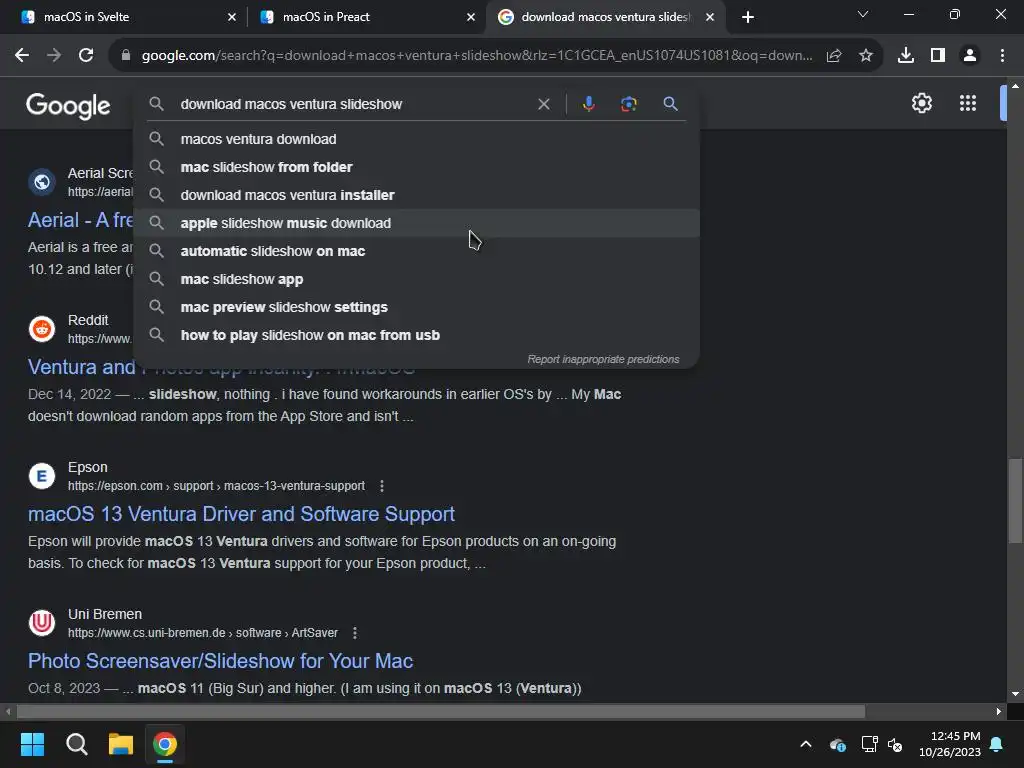The height and width of the screenshot is (768, 1024).
Task: Open Chrome downloads icon
Action: point(906,56)
